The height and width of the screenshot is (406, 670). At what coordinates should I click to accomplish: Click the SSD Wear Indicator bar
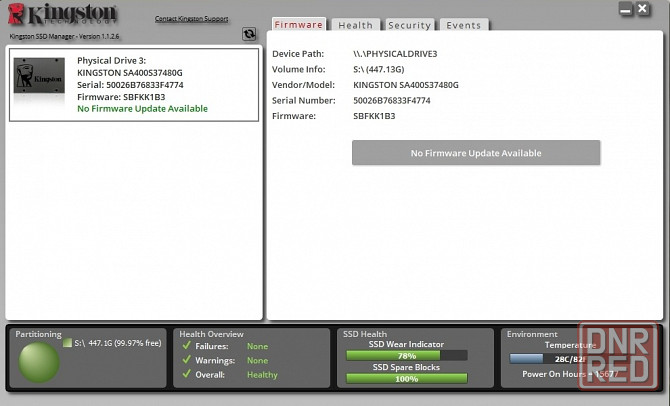[x=406, y=355]
